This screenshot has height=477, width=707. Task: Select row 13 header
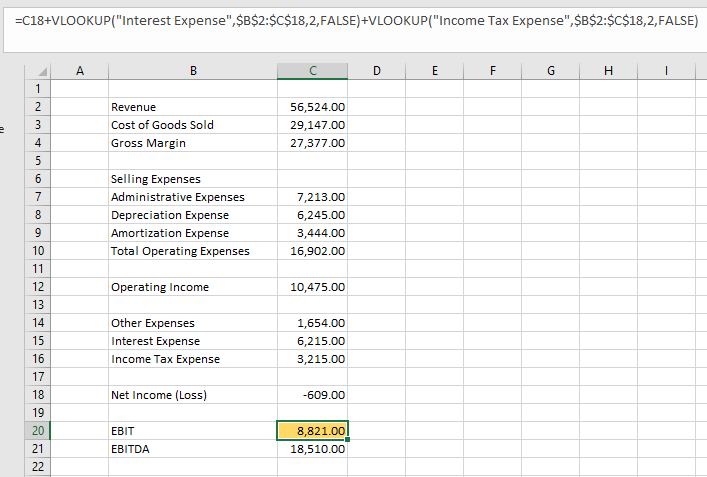[x=38, y=305]
